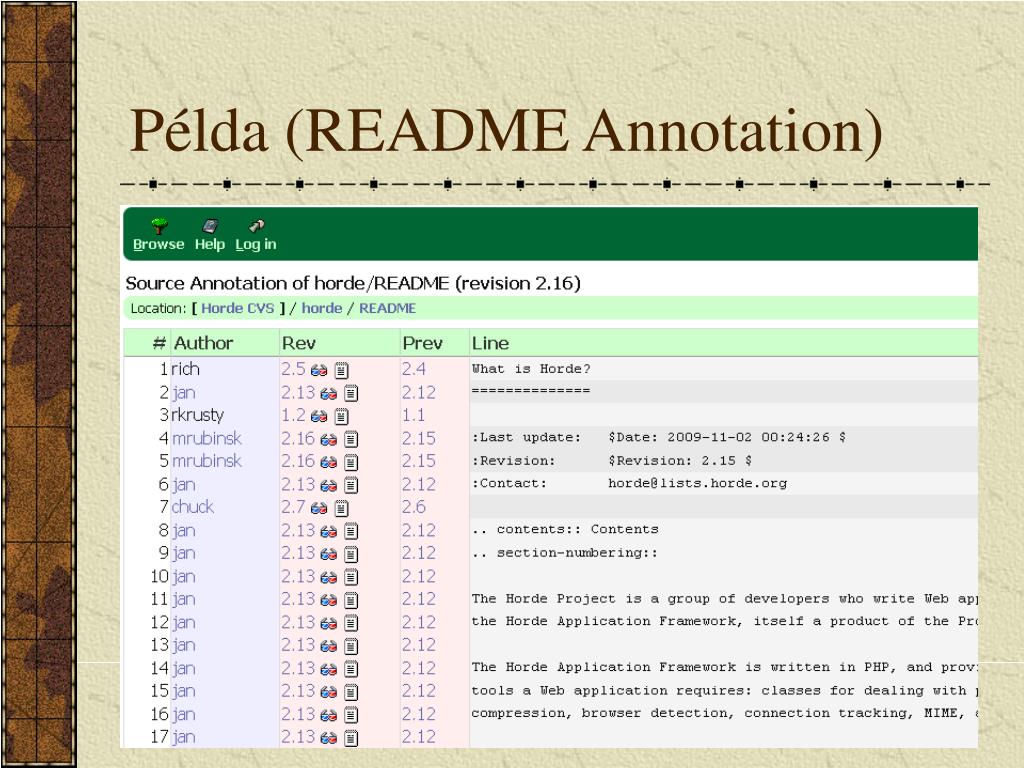
Task: Open previous revision 2.4 in row 1
Action: tap(414, 369)
